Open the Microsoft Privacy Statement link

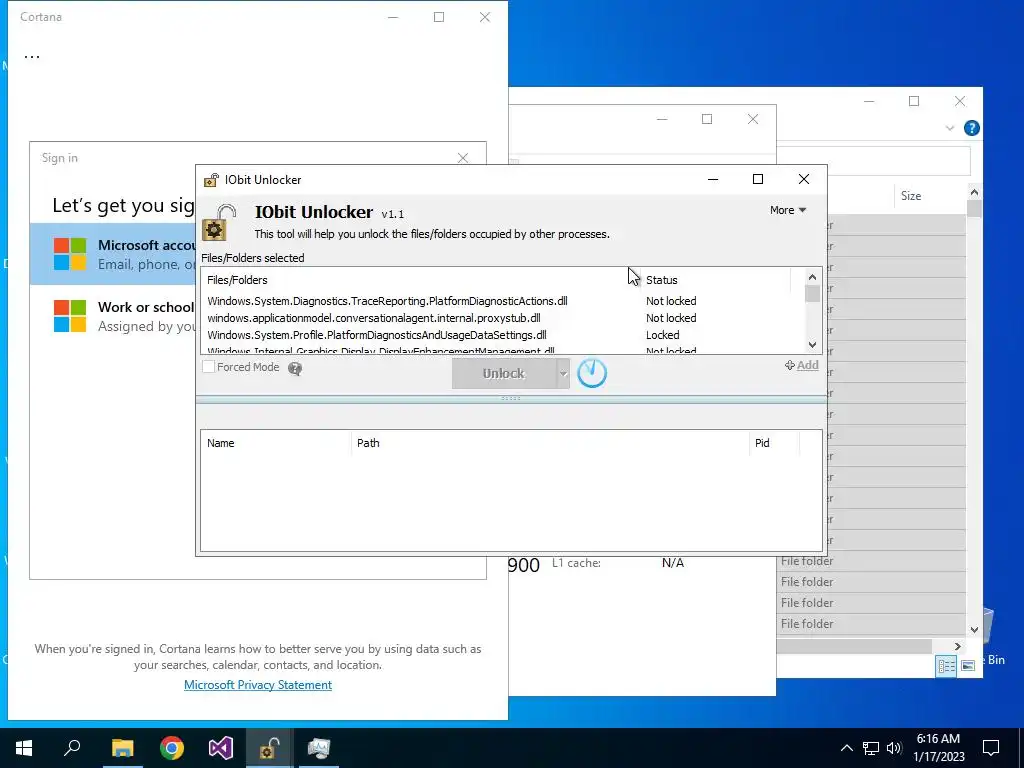click(258, 685)
